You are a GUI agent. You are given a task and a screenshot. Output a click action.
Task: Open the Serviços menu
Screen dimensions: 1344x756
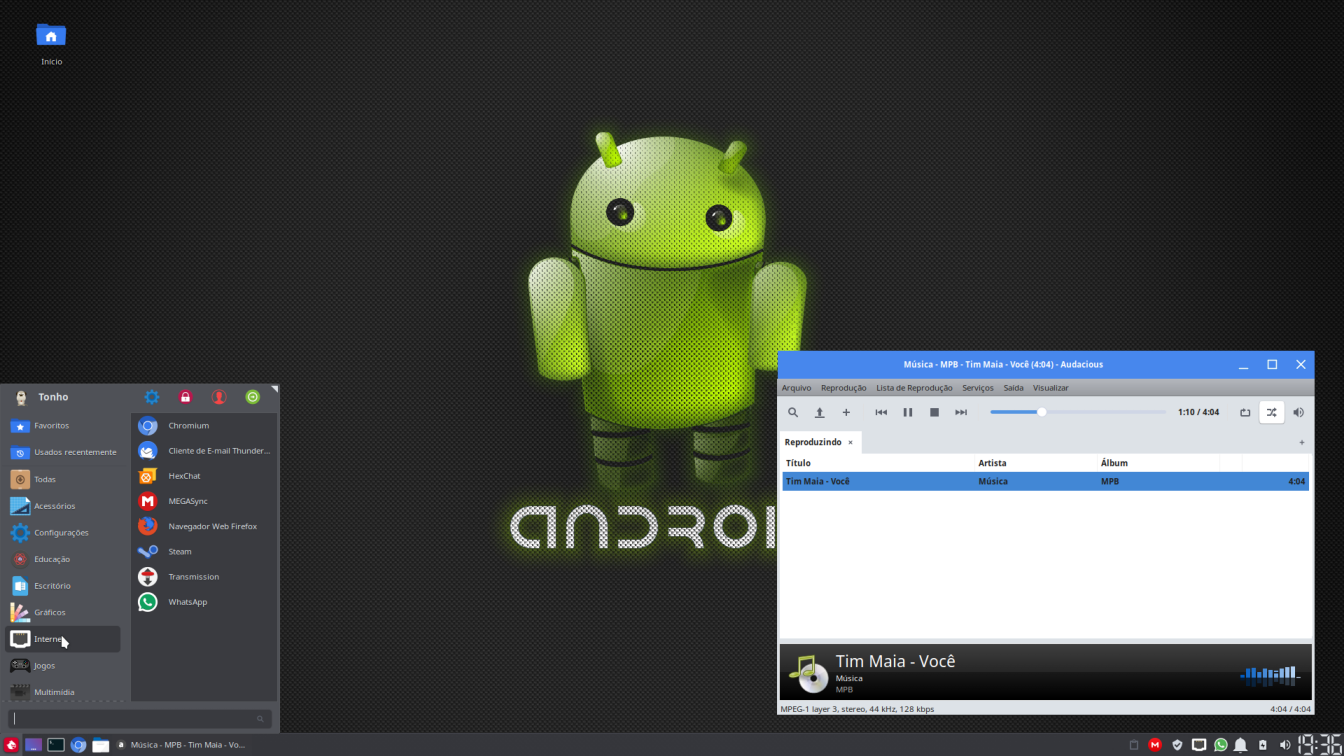[978, 388]
